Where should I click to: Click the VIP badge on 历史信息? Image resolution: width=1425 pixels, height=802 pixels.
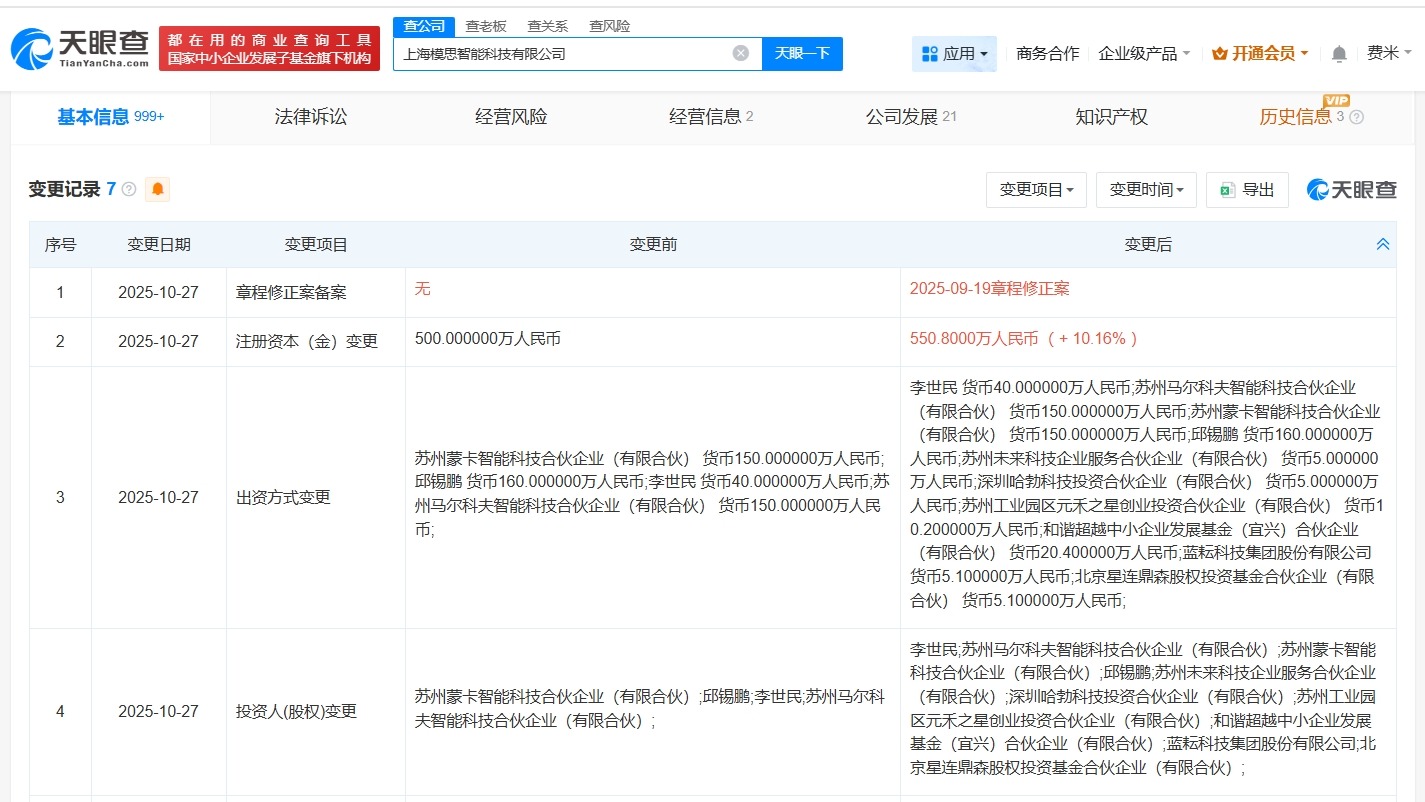coord(1338,101)
